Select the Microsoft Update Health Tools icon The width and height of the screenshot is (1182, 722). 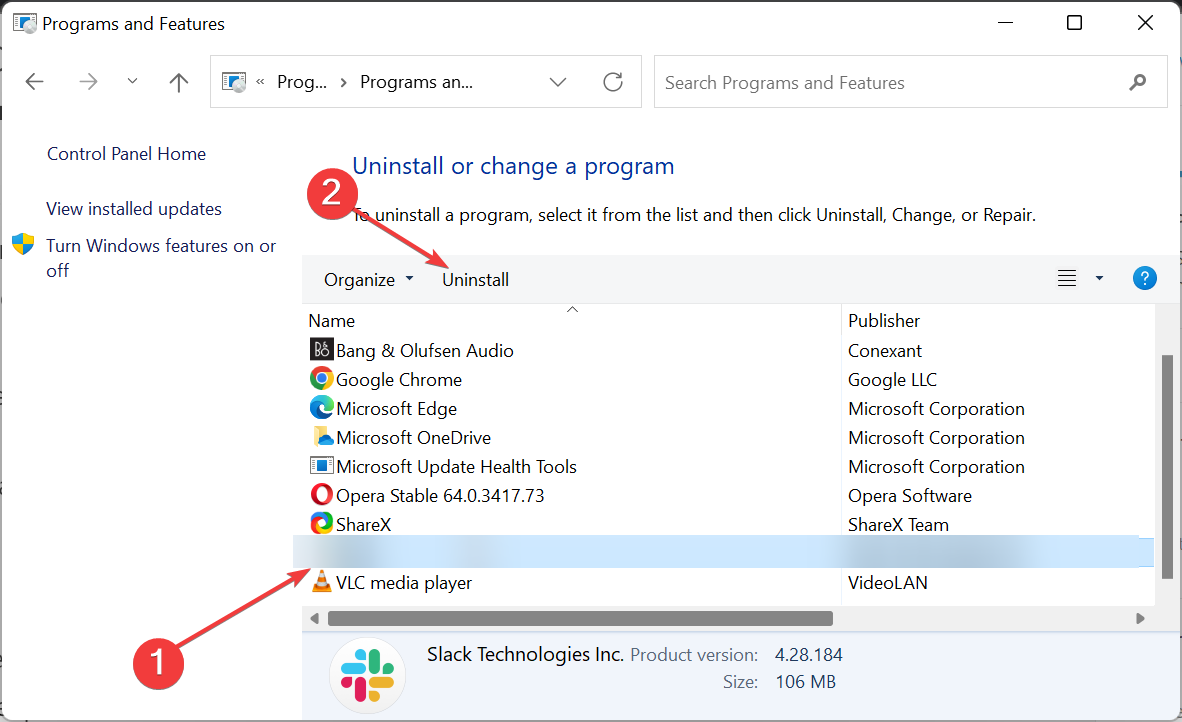pyautogui.click(x=322, y=465)
